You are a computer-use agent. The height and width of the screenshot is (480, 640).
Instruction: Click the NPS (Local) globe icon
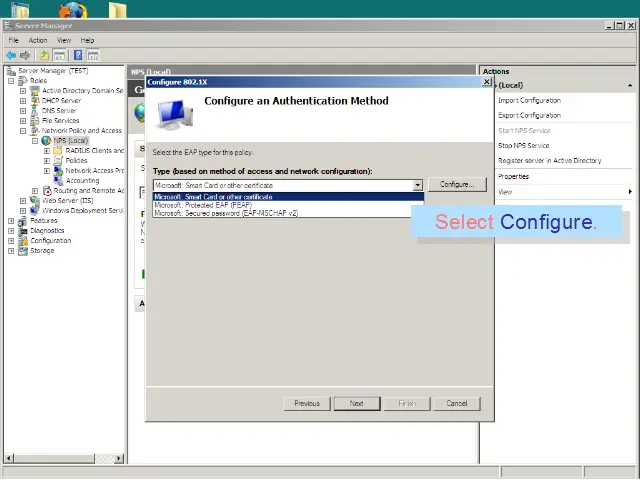tap(46, 141)
